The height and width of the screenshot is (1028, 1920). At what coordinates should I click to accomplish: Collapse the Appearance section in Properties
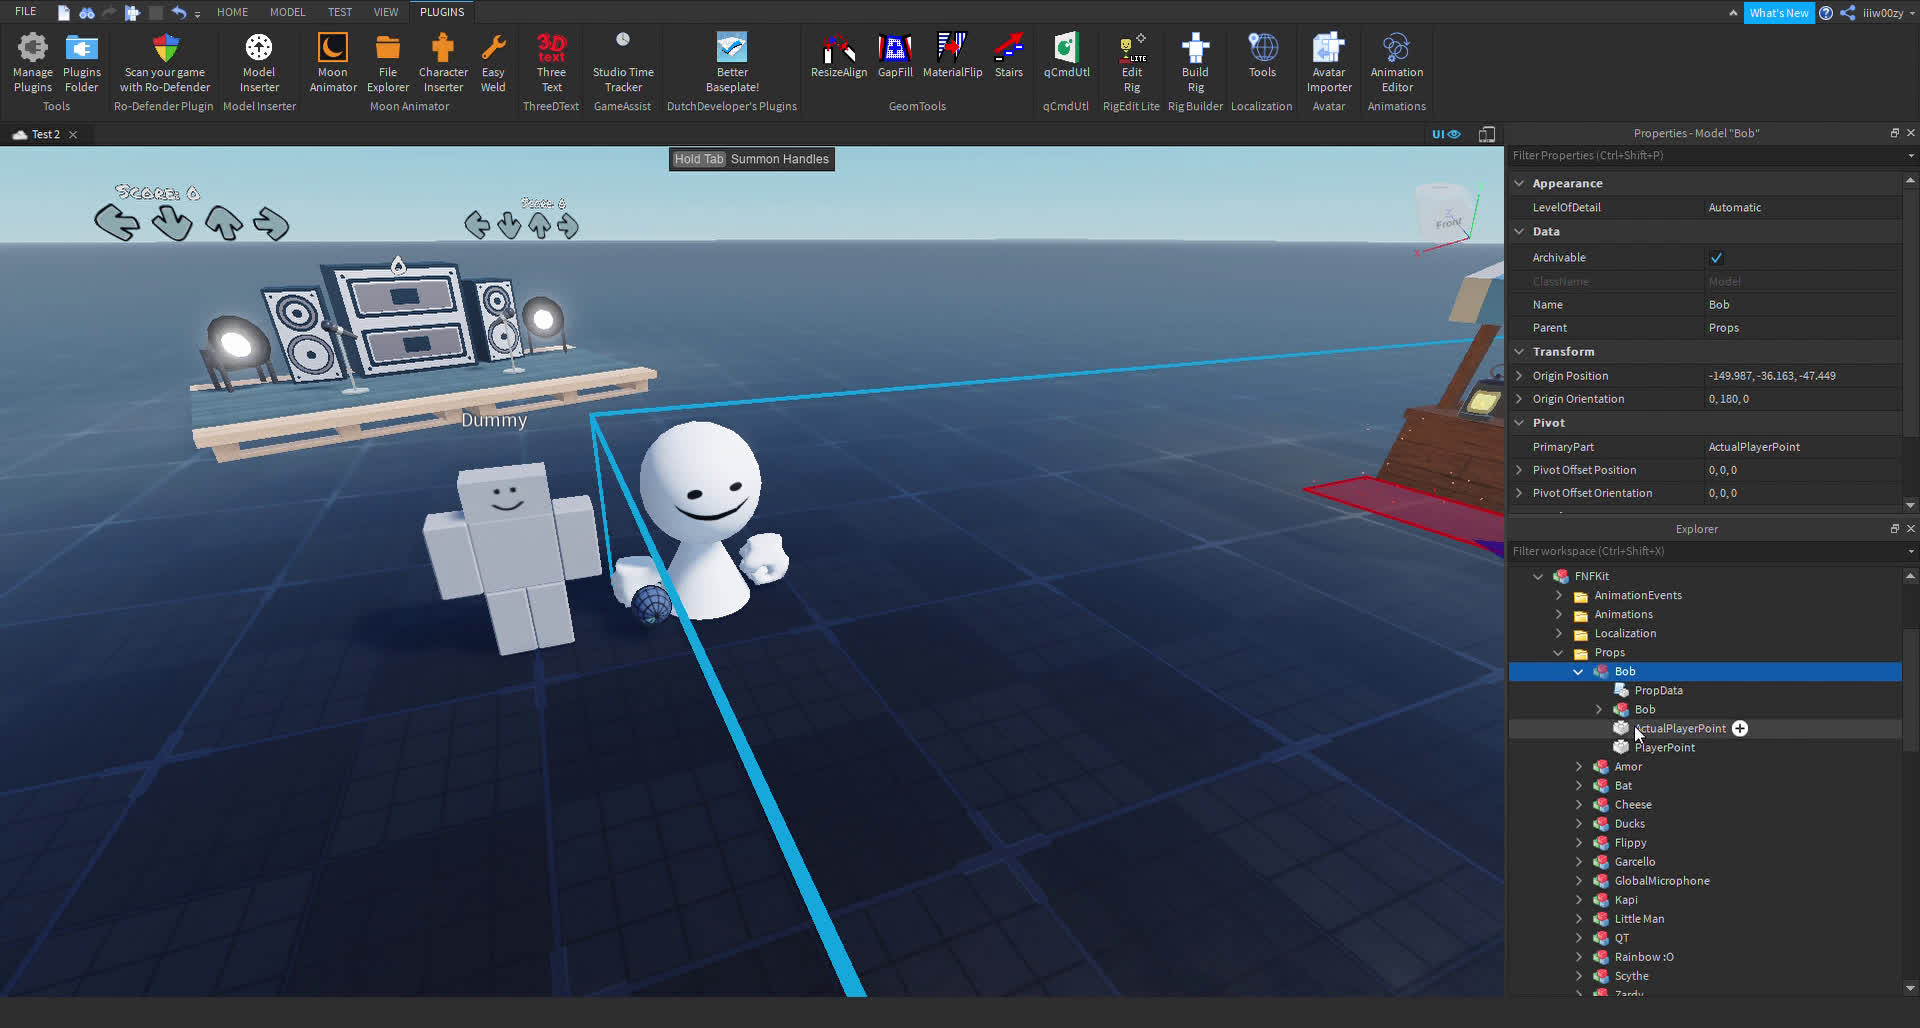[x=1520, y=183]
